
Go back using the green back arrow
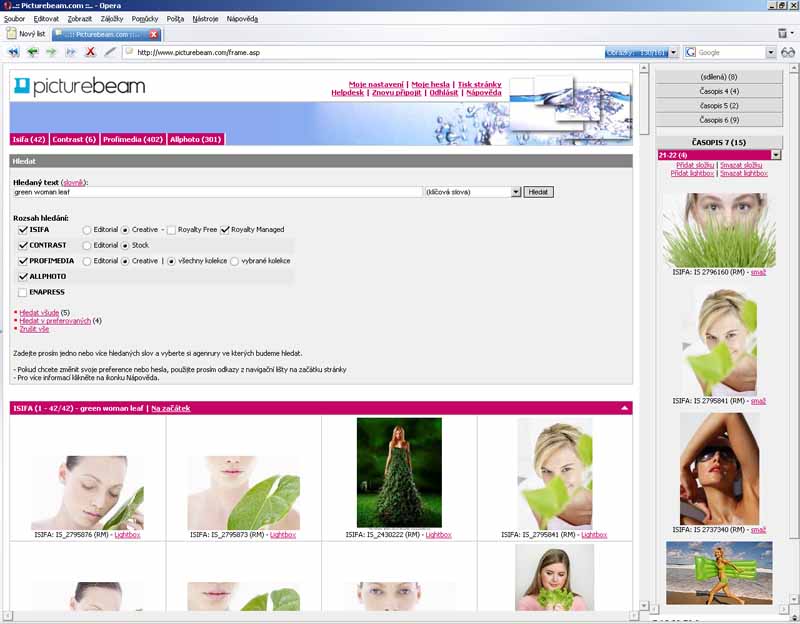pos(33,52)
